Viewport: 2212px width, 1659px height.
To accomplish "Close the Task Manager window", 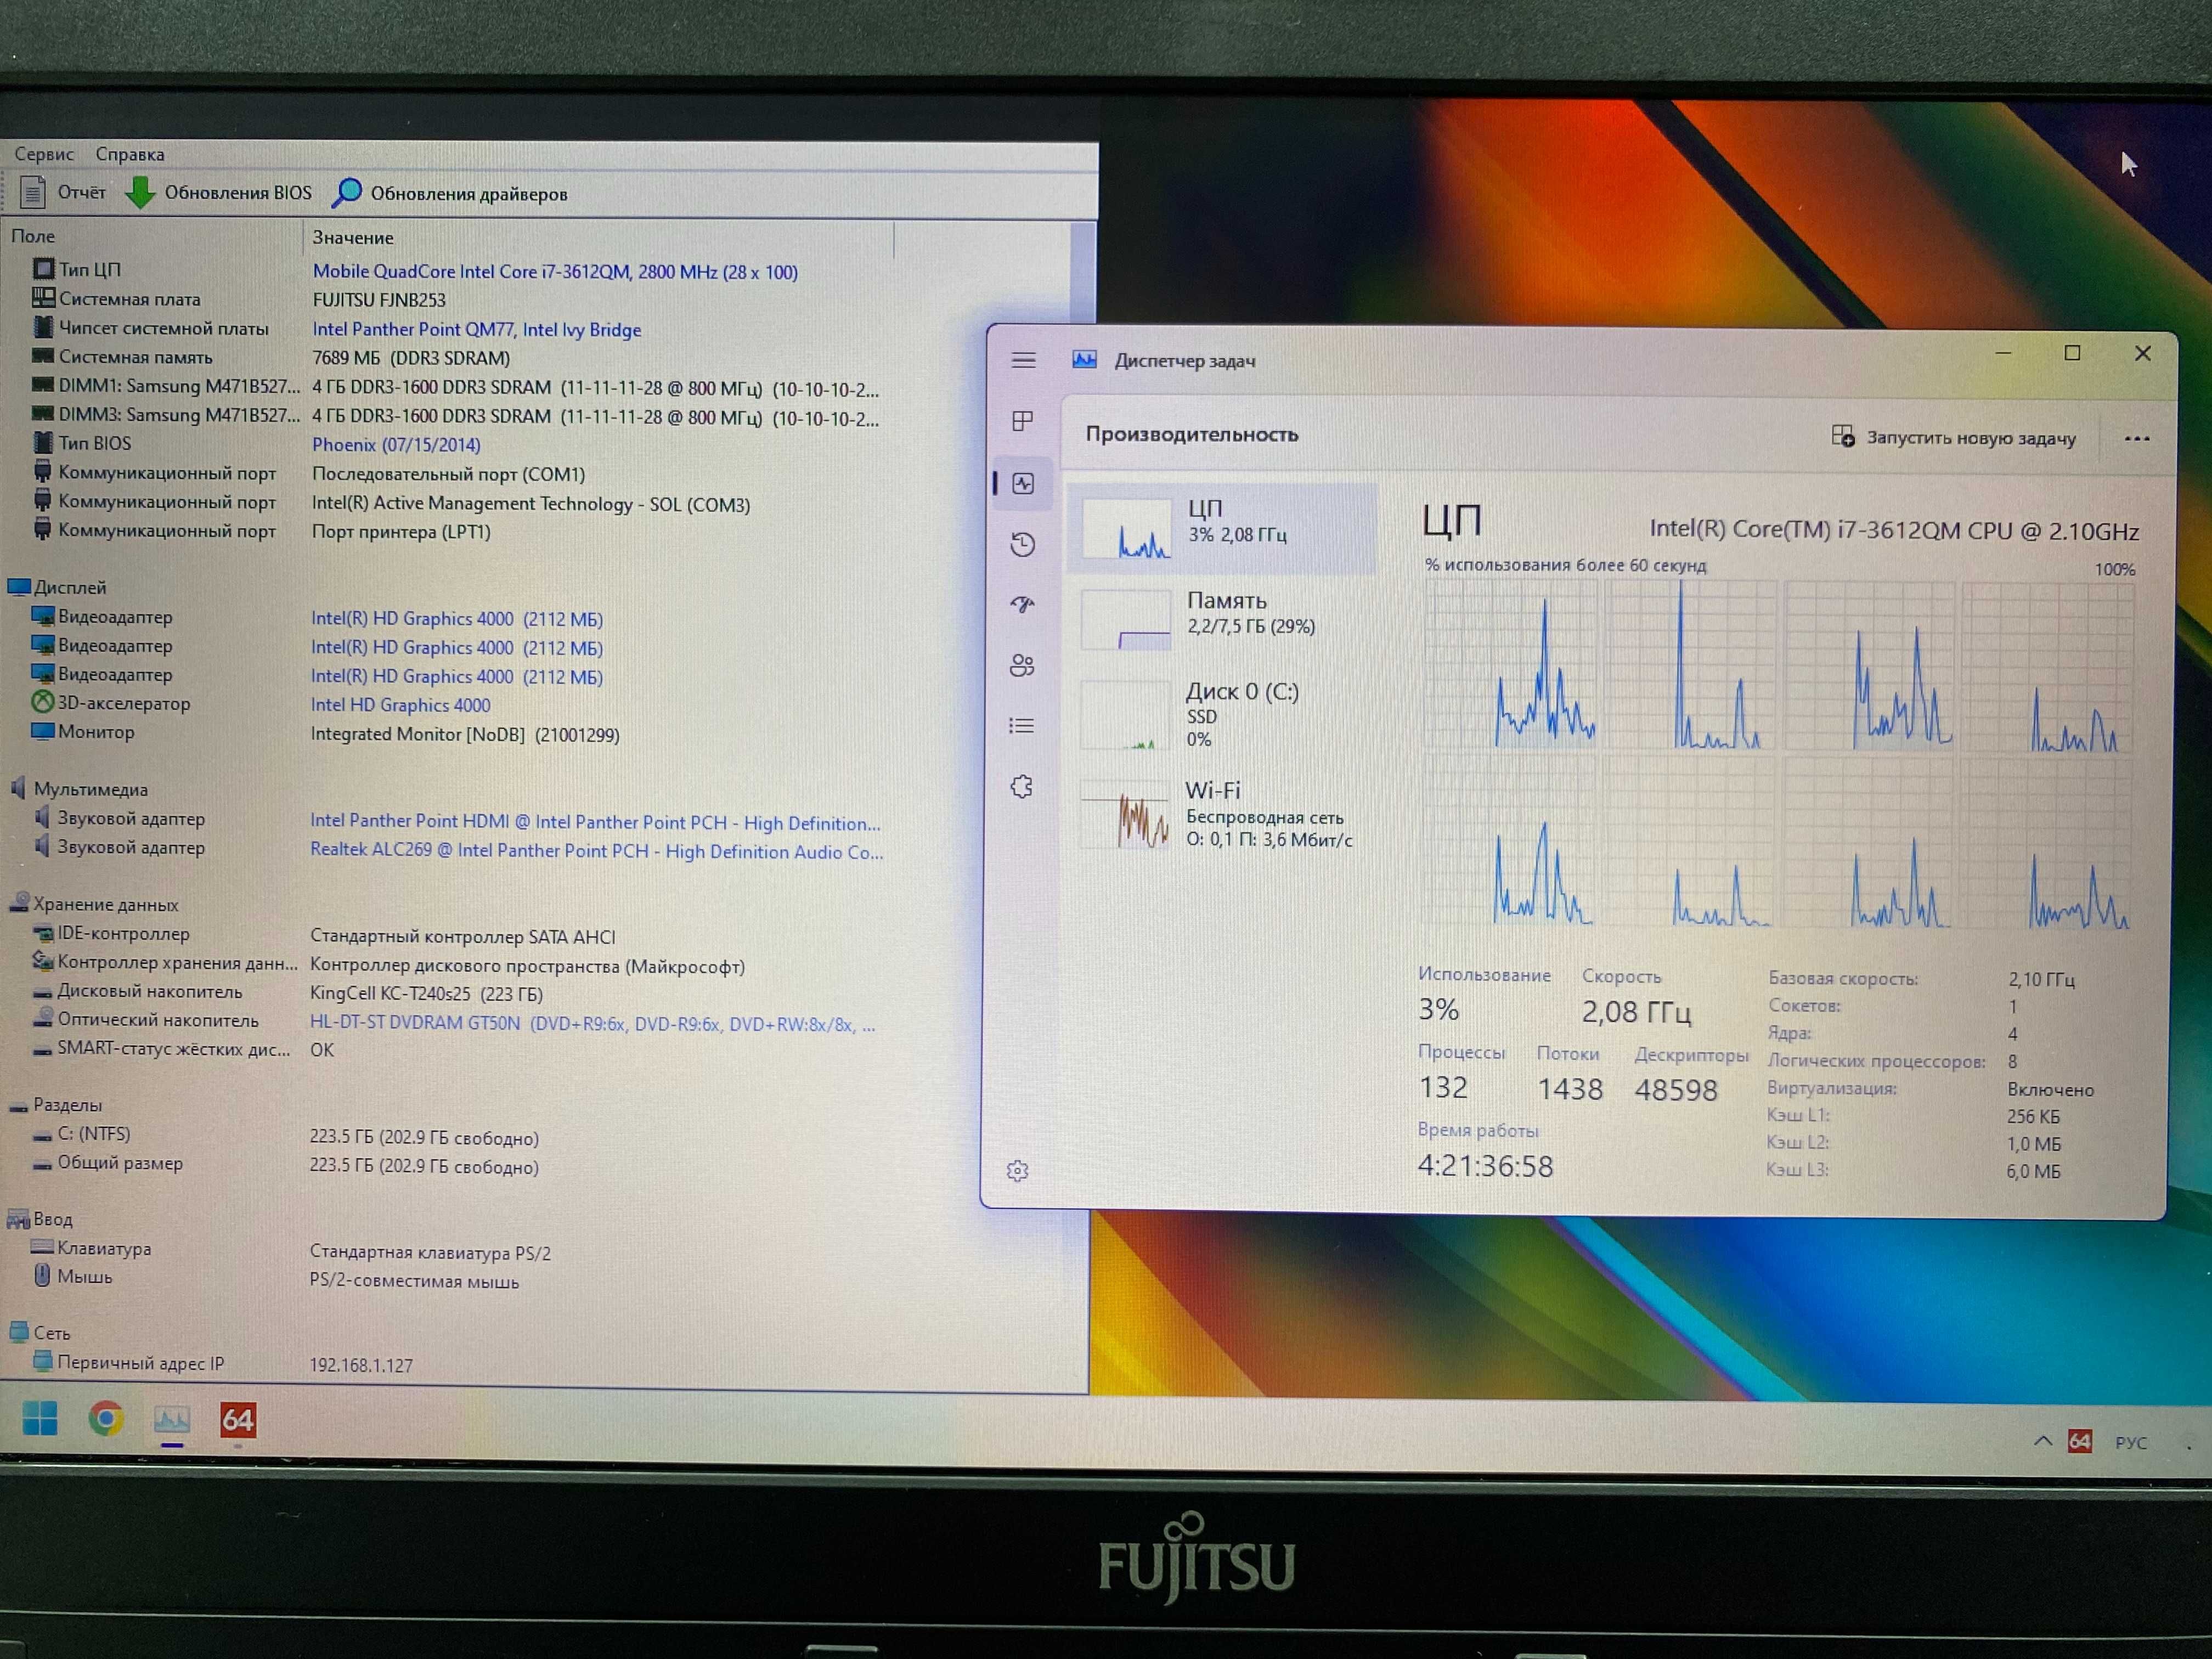I will (2143, 353).
